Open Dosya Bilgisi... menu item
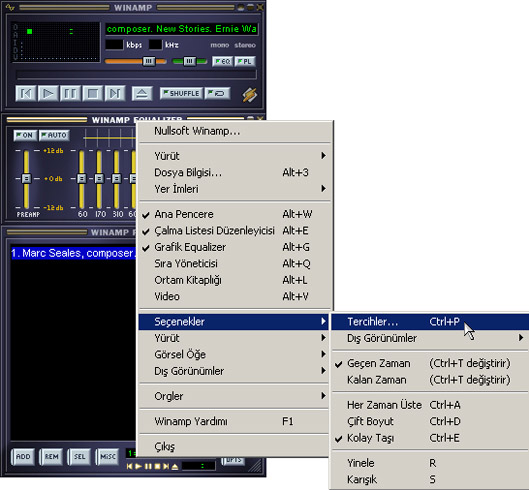 (234, 172)
